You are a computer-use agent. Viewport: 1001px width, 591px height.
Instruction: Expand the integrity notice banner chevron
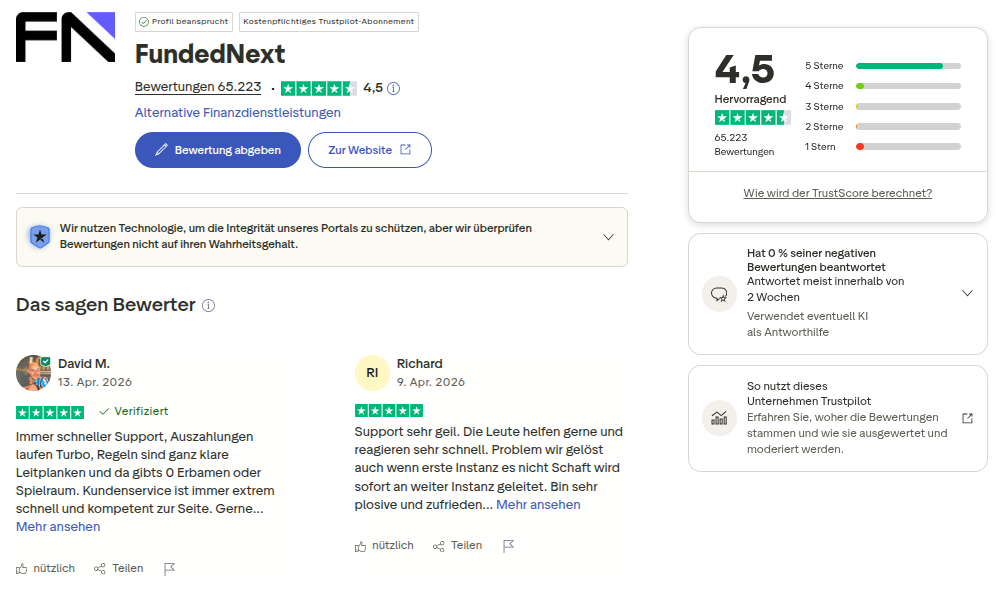tap(608, 237)
